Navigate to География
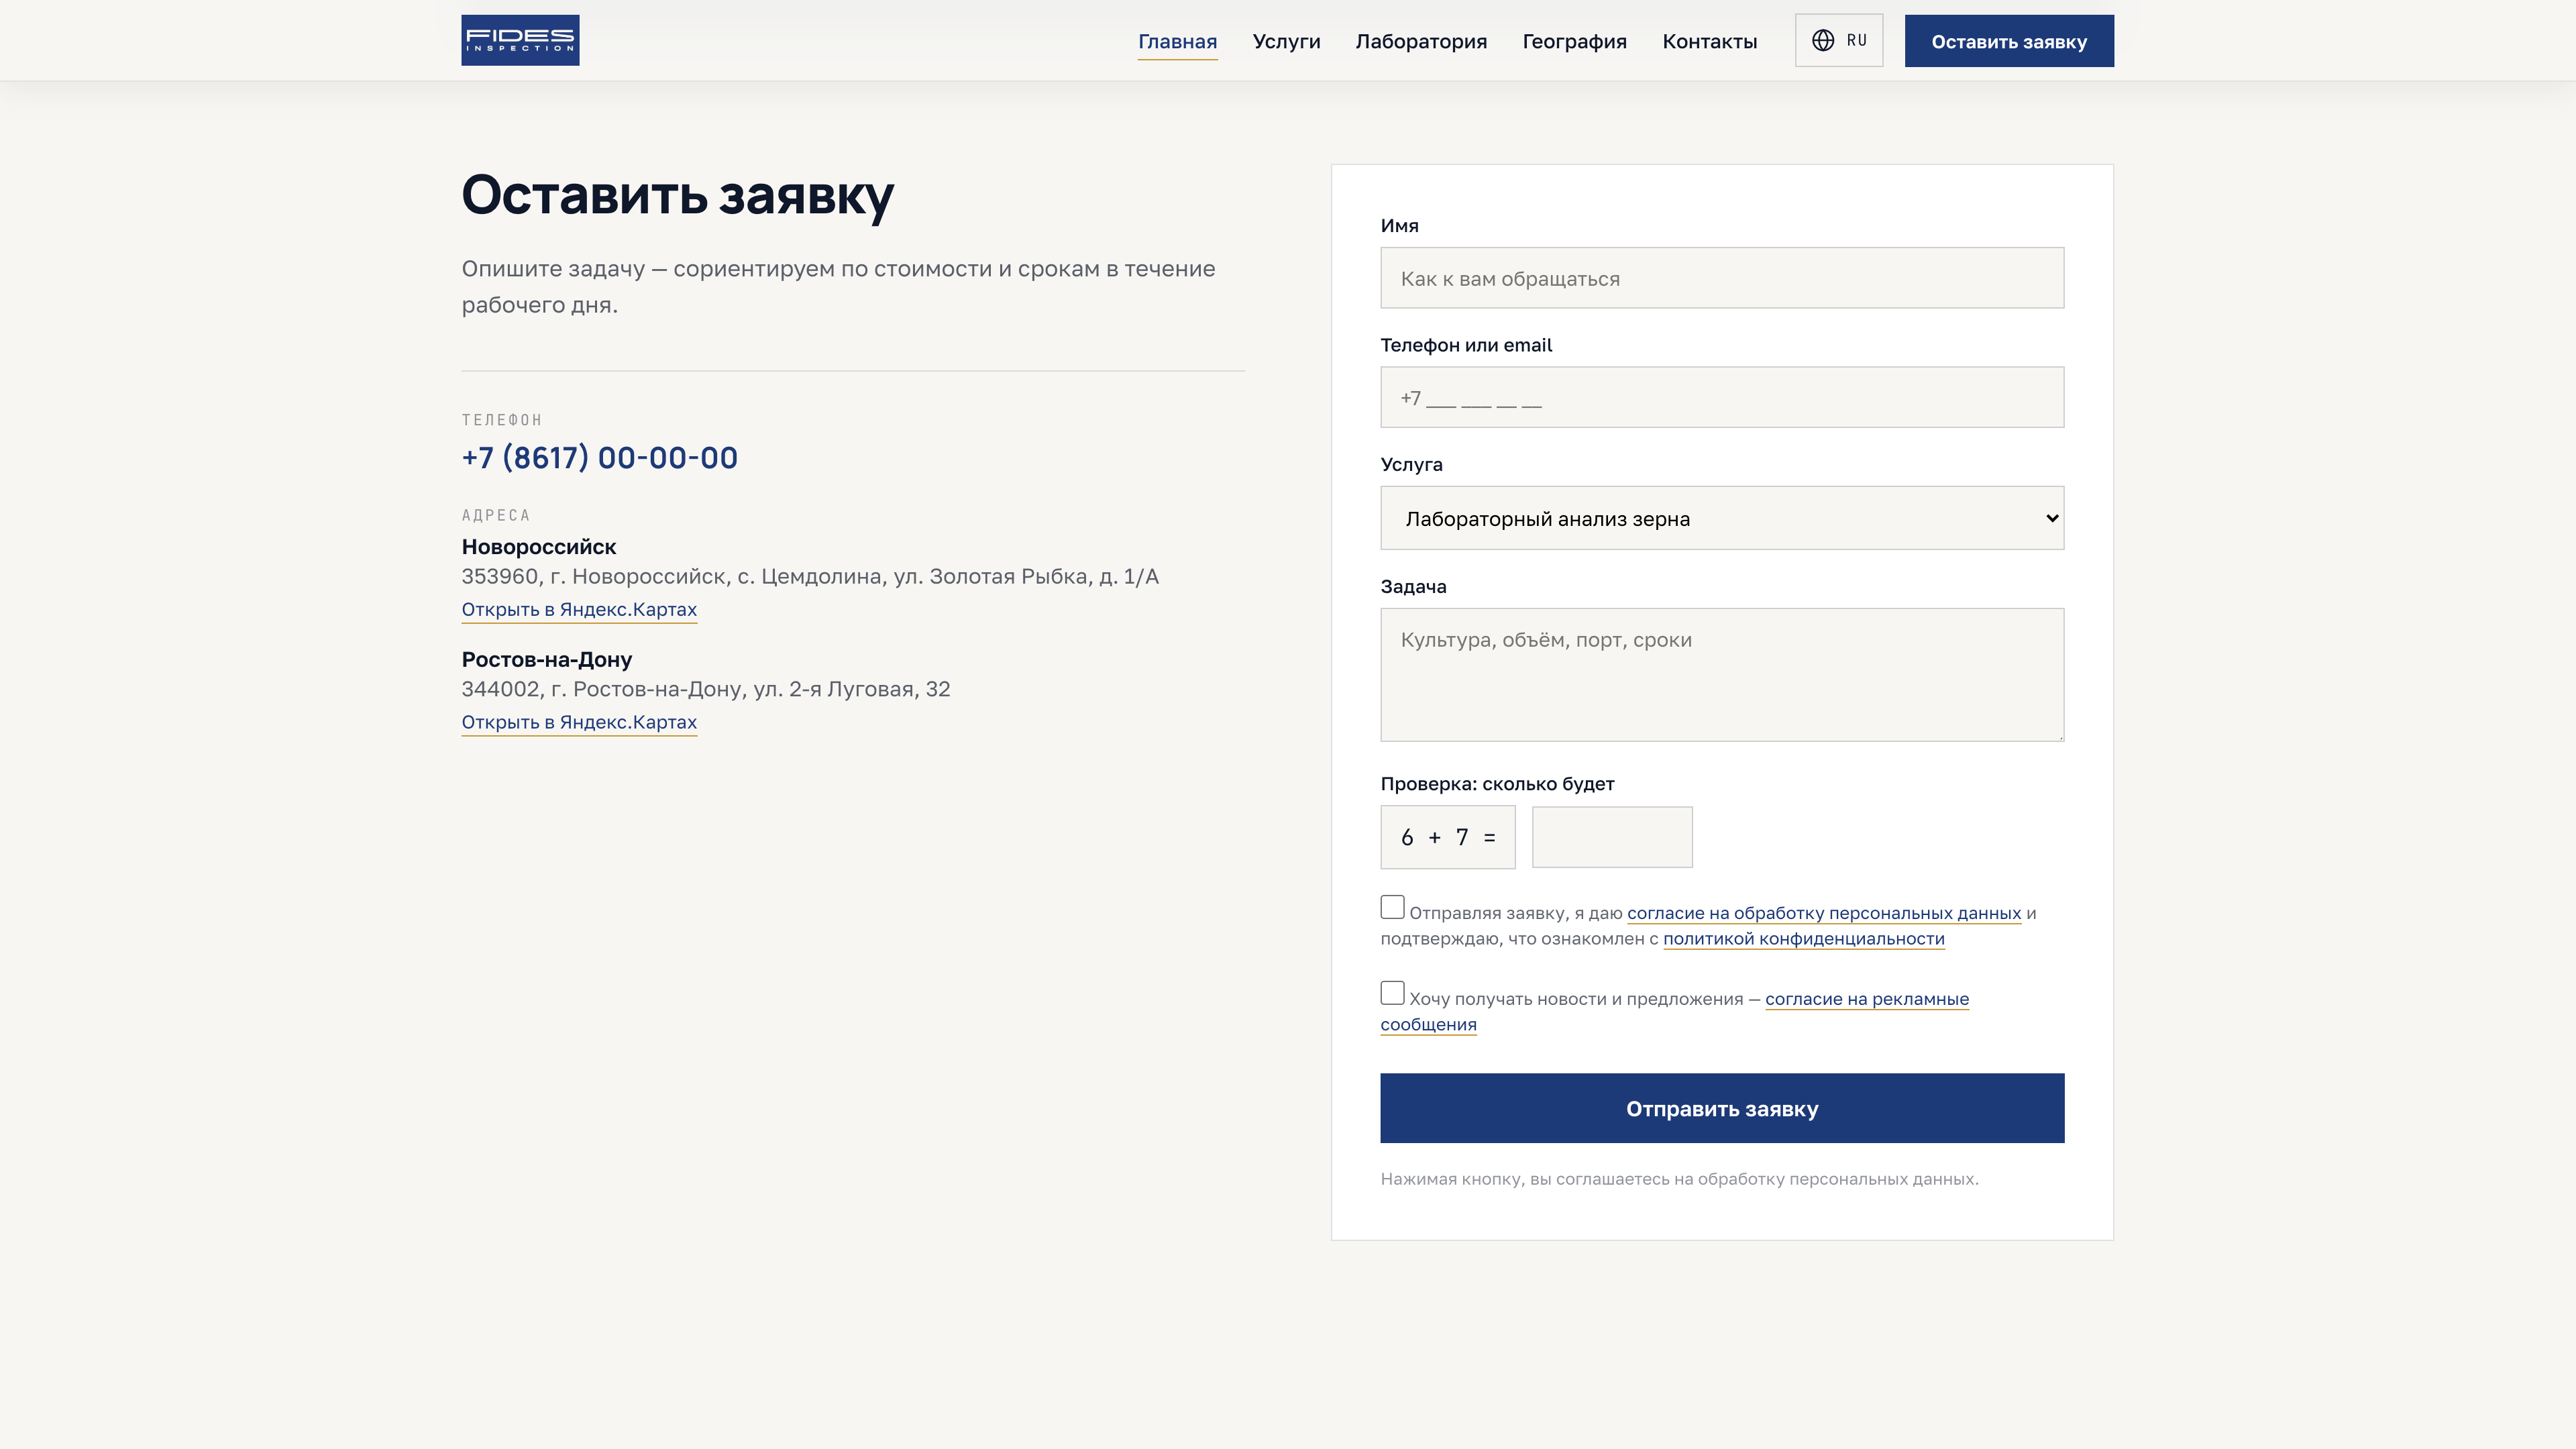The width and height of the screenshot is (2576, 1449). pyautogui.click(x=1574, y=41)
